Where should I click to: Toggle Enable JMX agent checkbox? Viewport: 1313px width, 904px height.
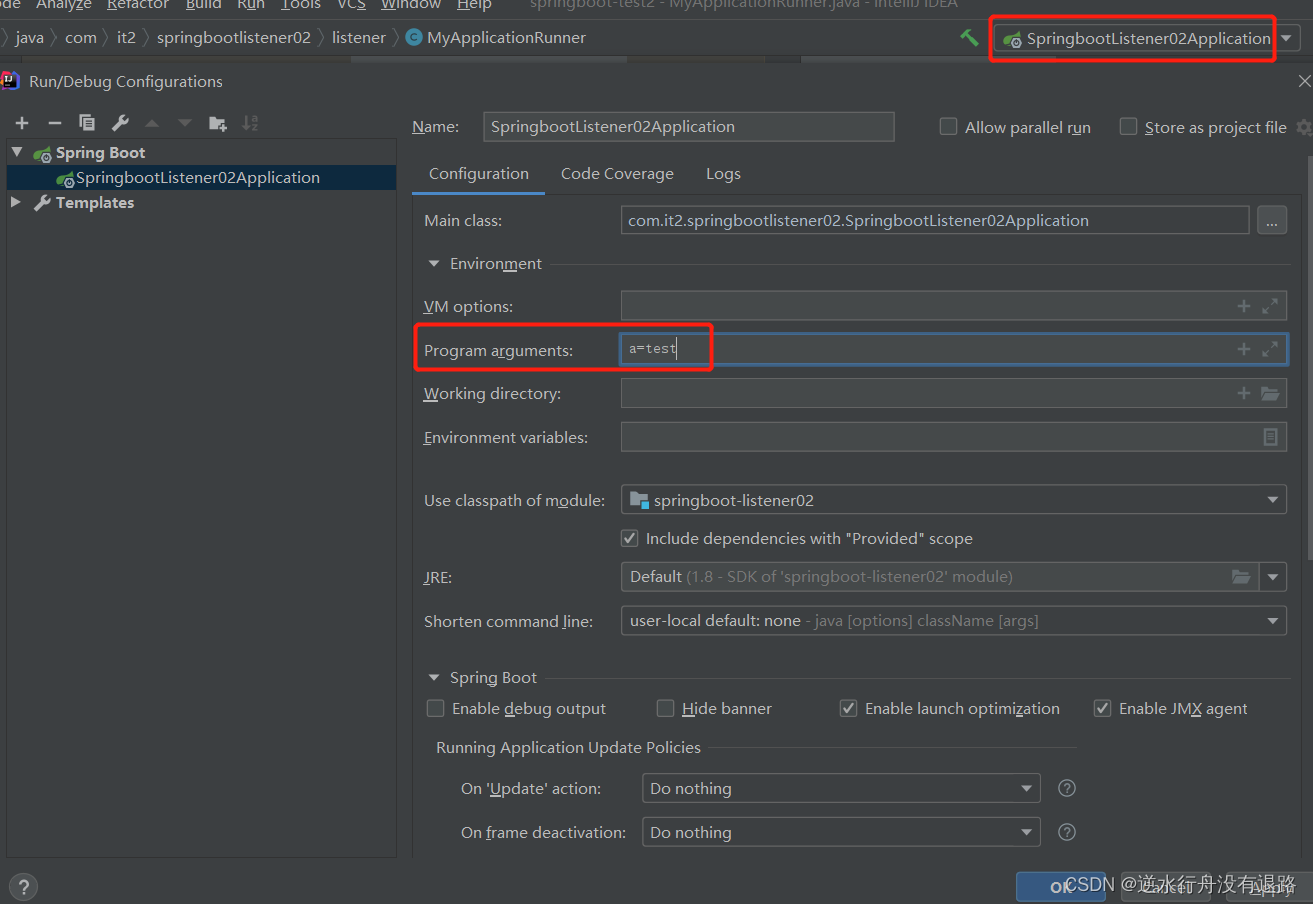(x=1102, y=708)
